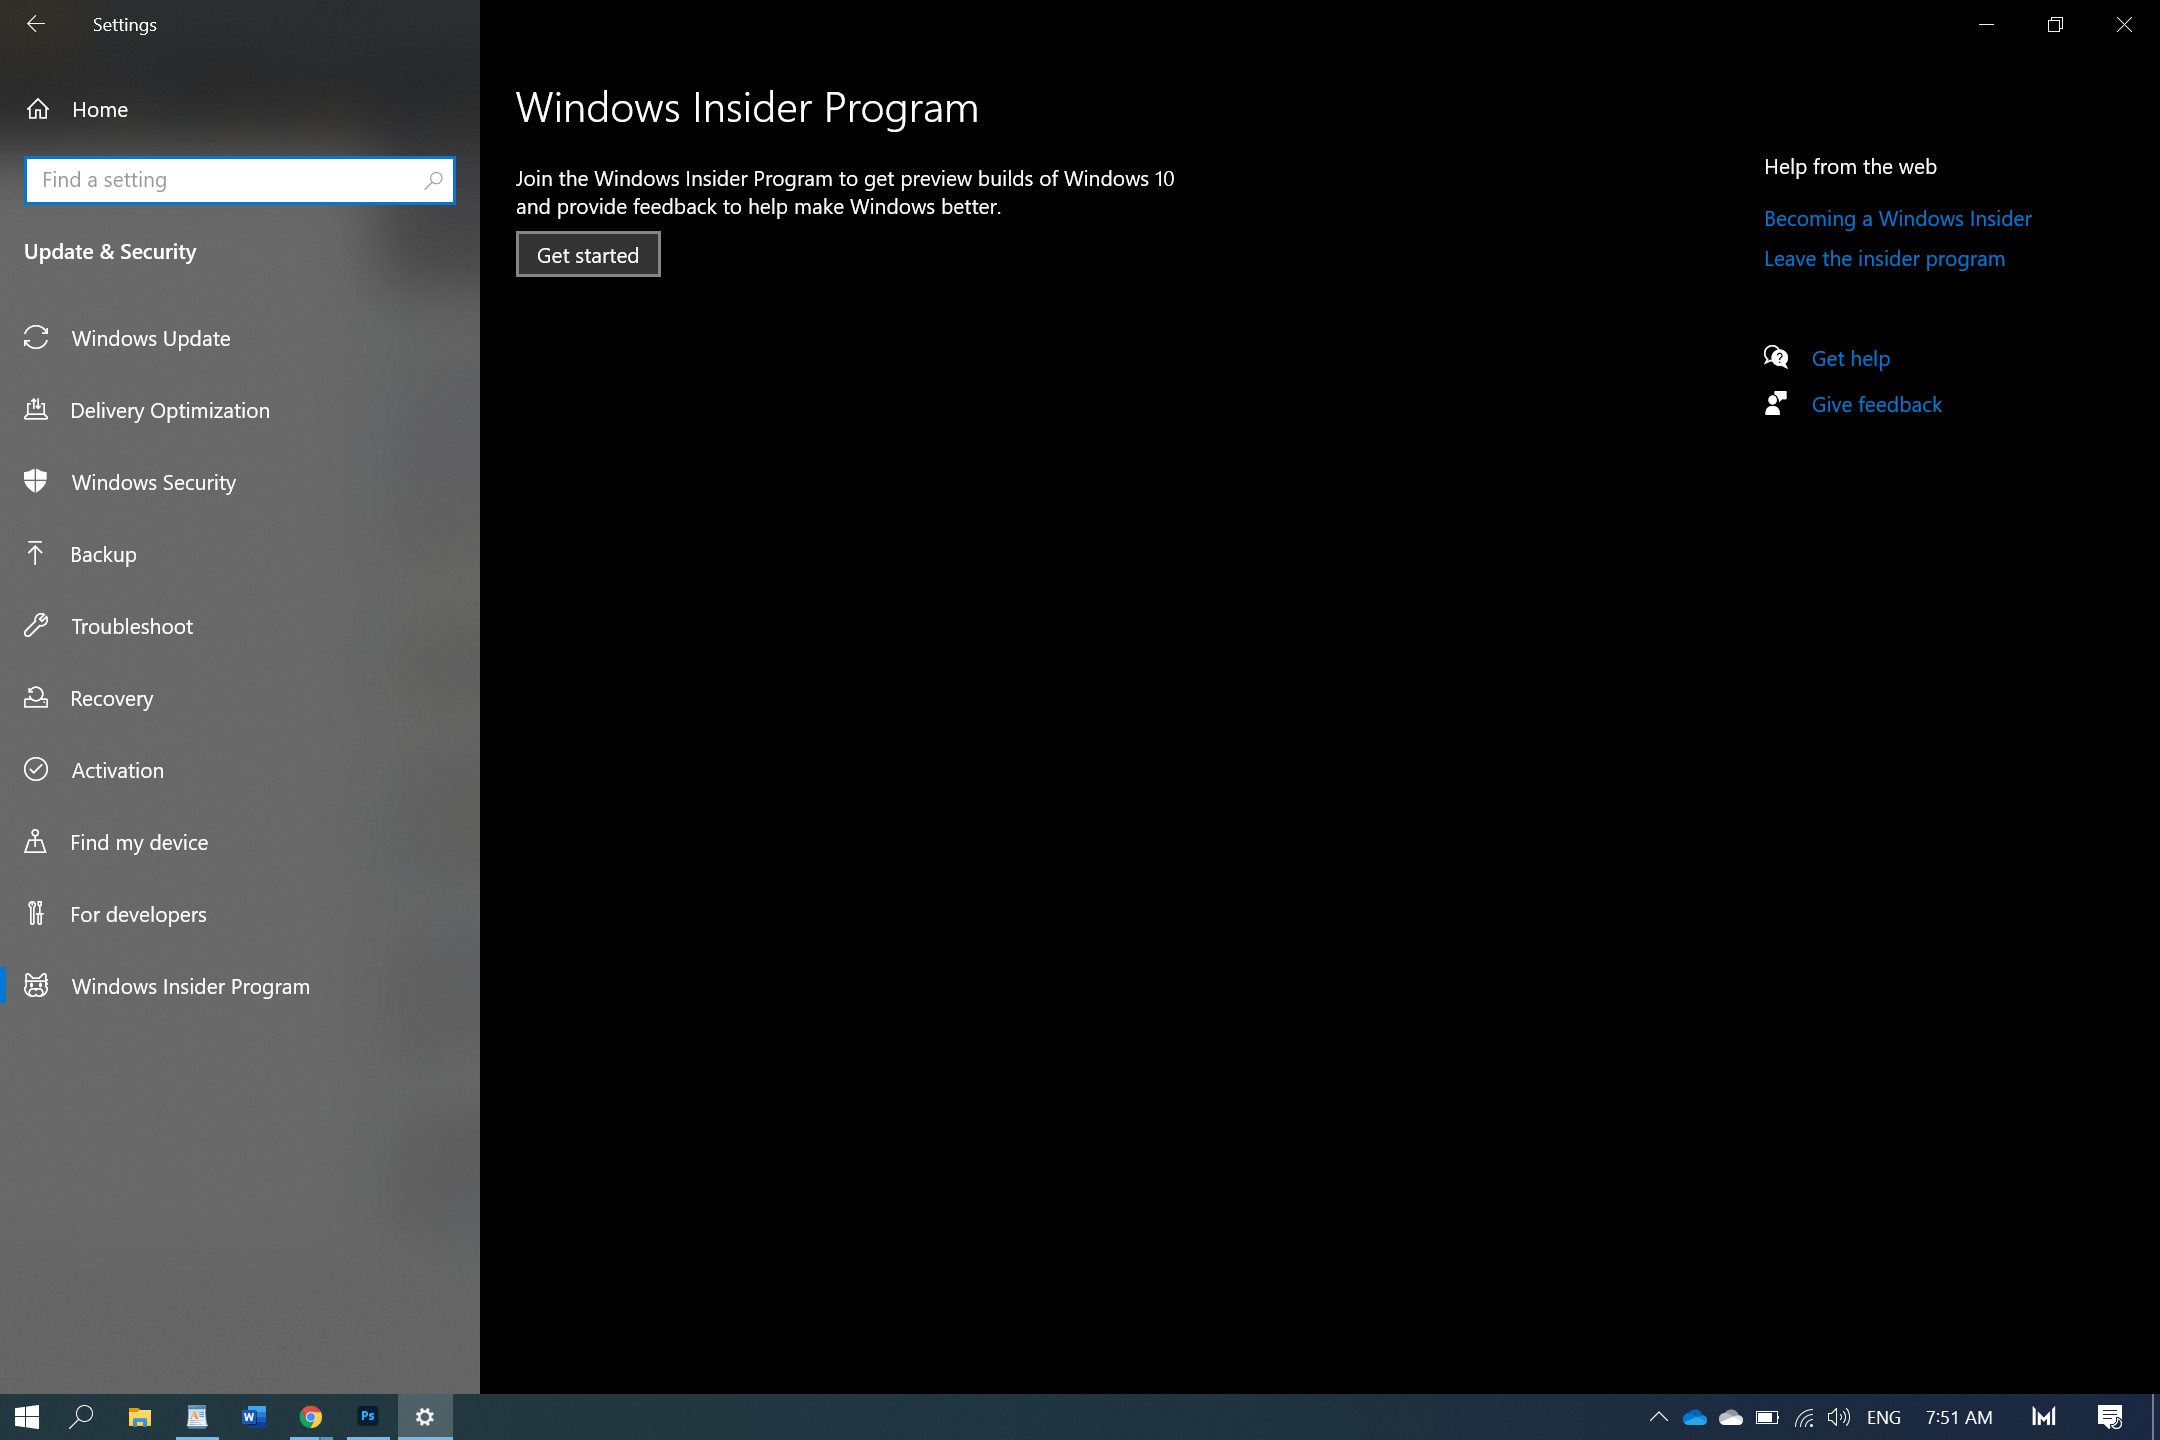
Task: Open the Wi-Fi network flyout
Action: pyautogui.click(x=1803, y=1417)
